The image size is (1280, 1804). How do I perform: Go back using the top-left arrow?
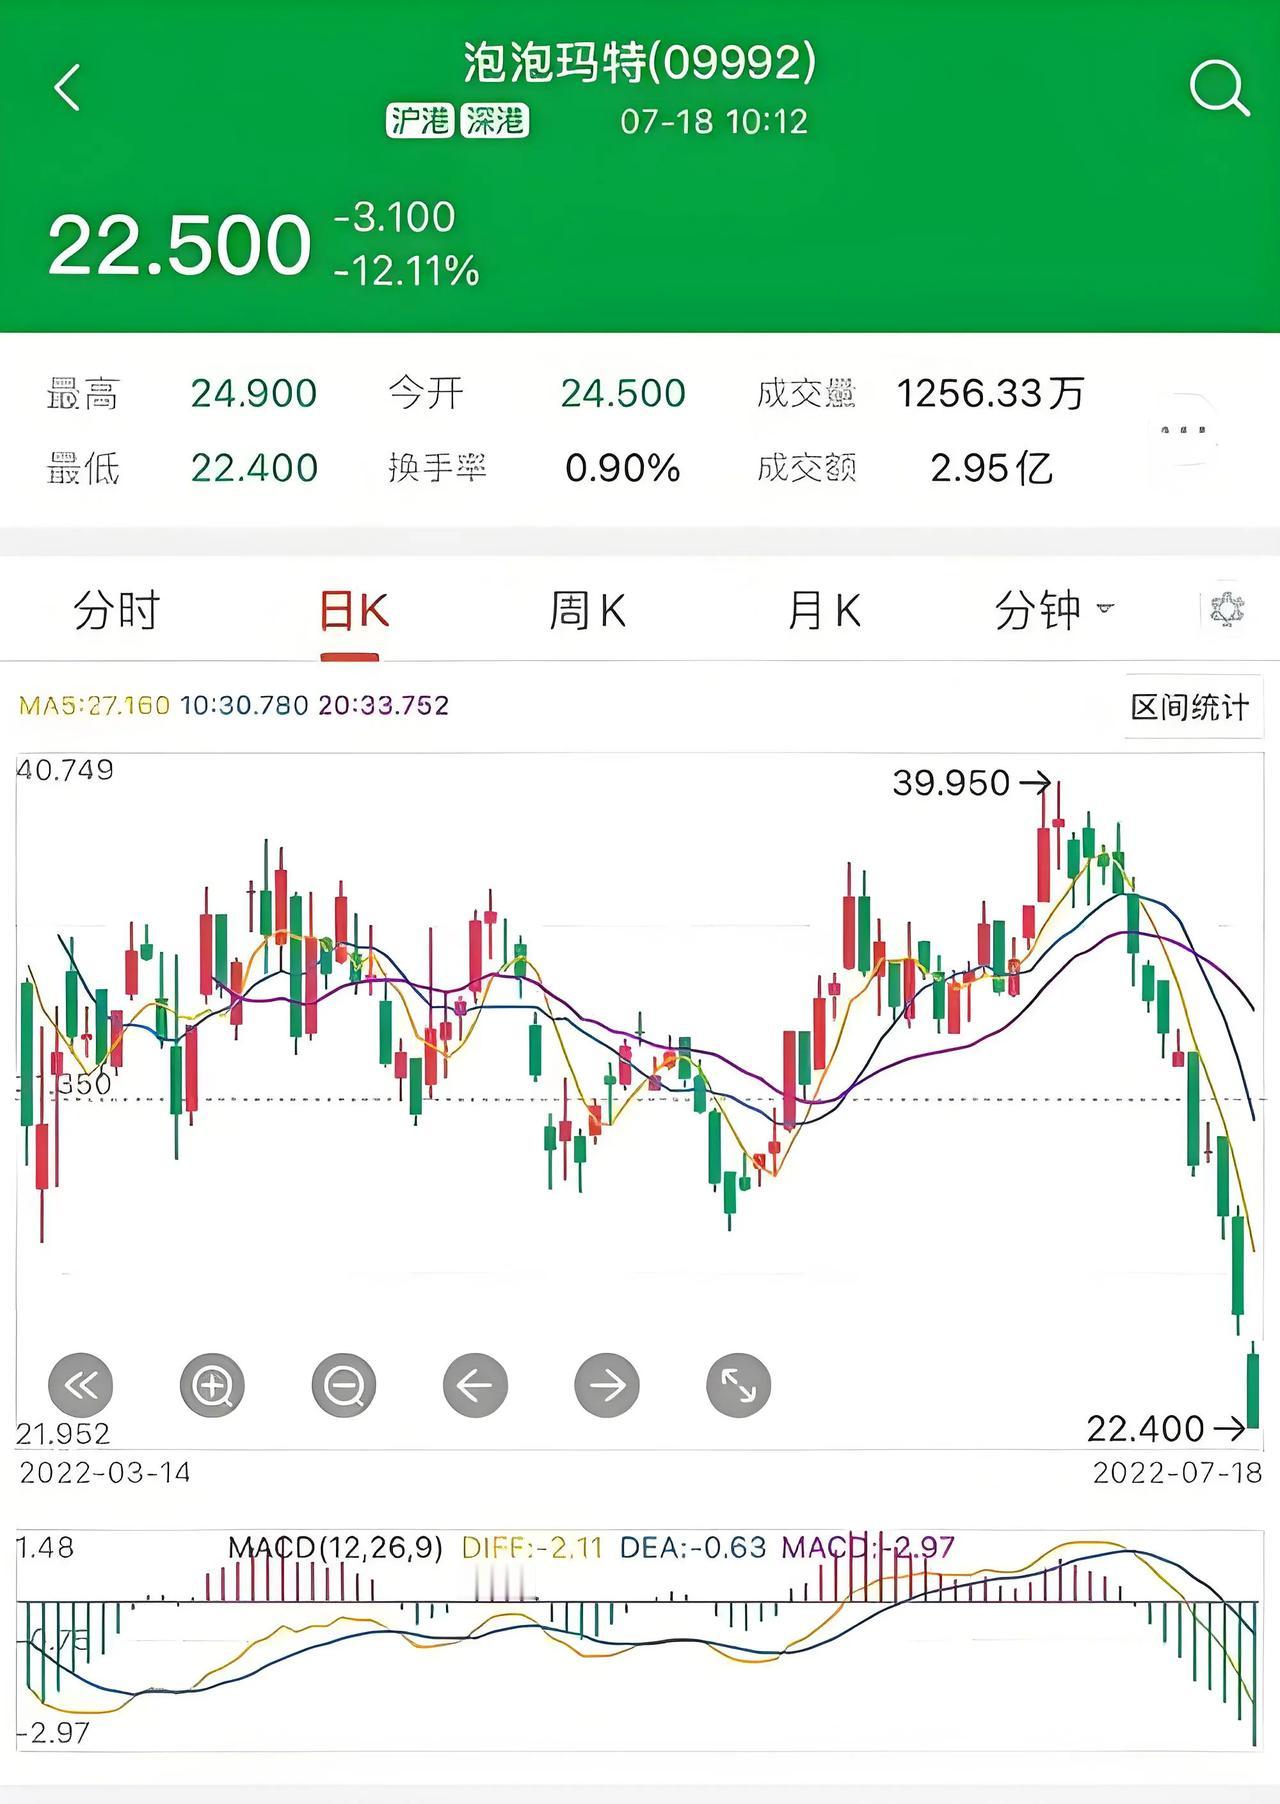pyautogui.click(x=67, y=88)
